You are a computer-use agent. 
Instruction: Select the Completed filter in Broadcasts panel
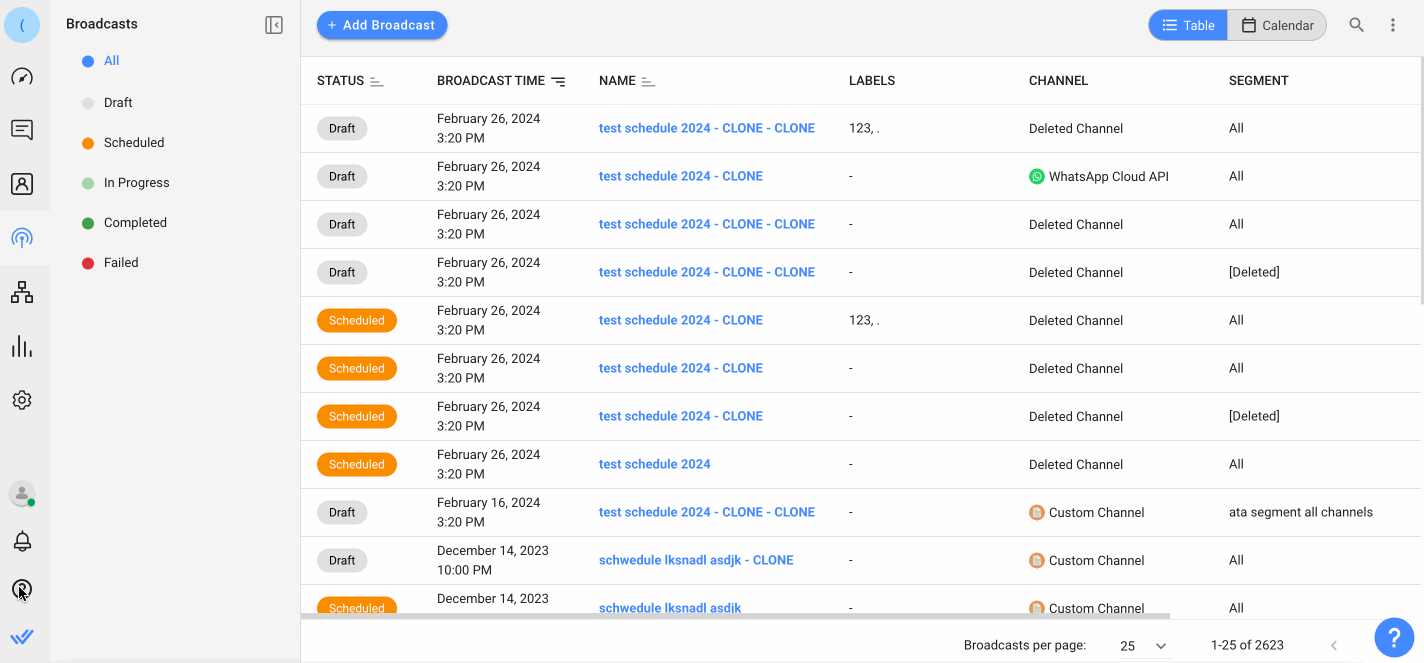pyautogui.click(x=135, y=223)
